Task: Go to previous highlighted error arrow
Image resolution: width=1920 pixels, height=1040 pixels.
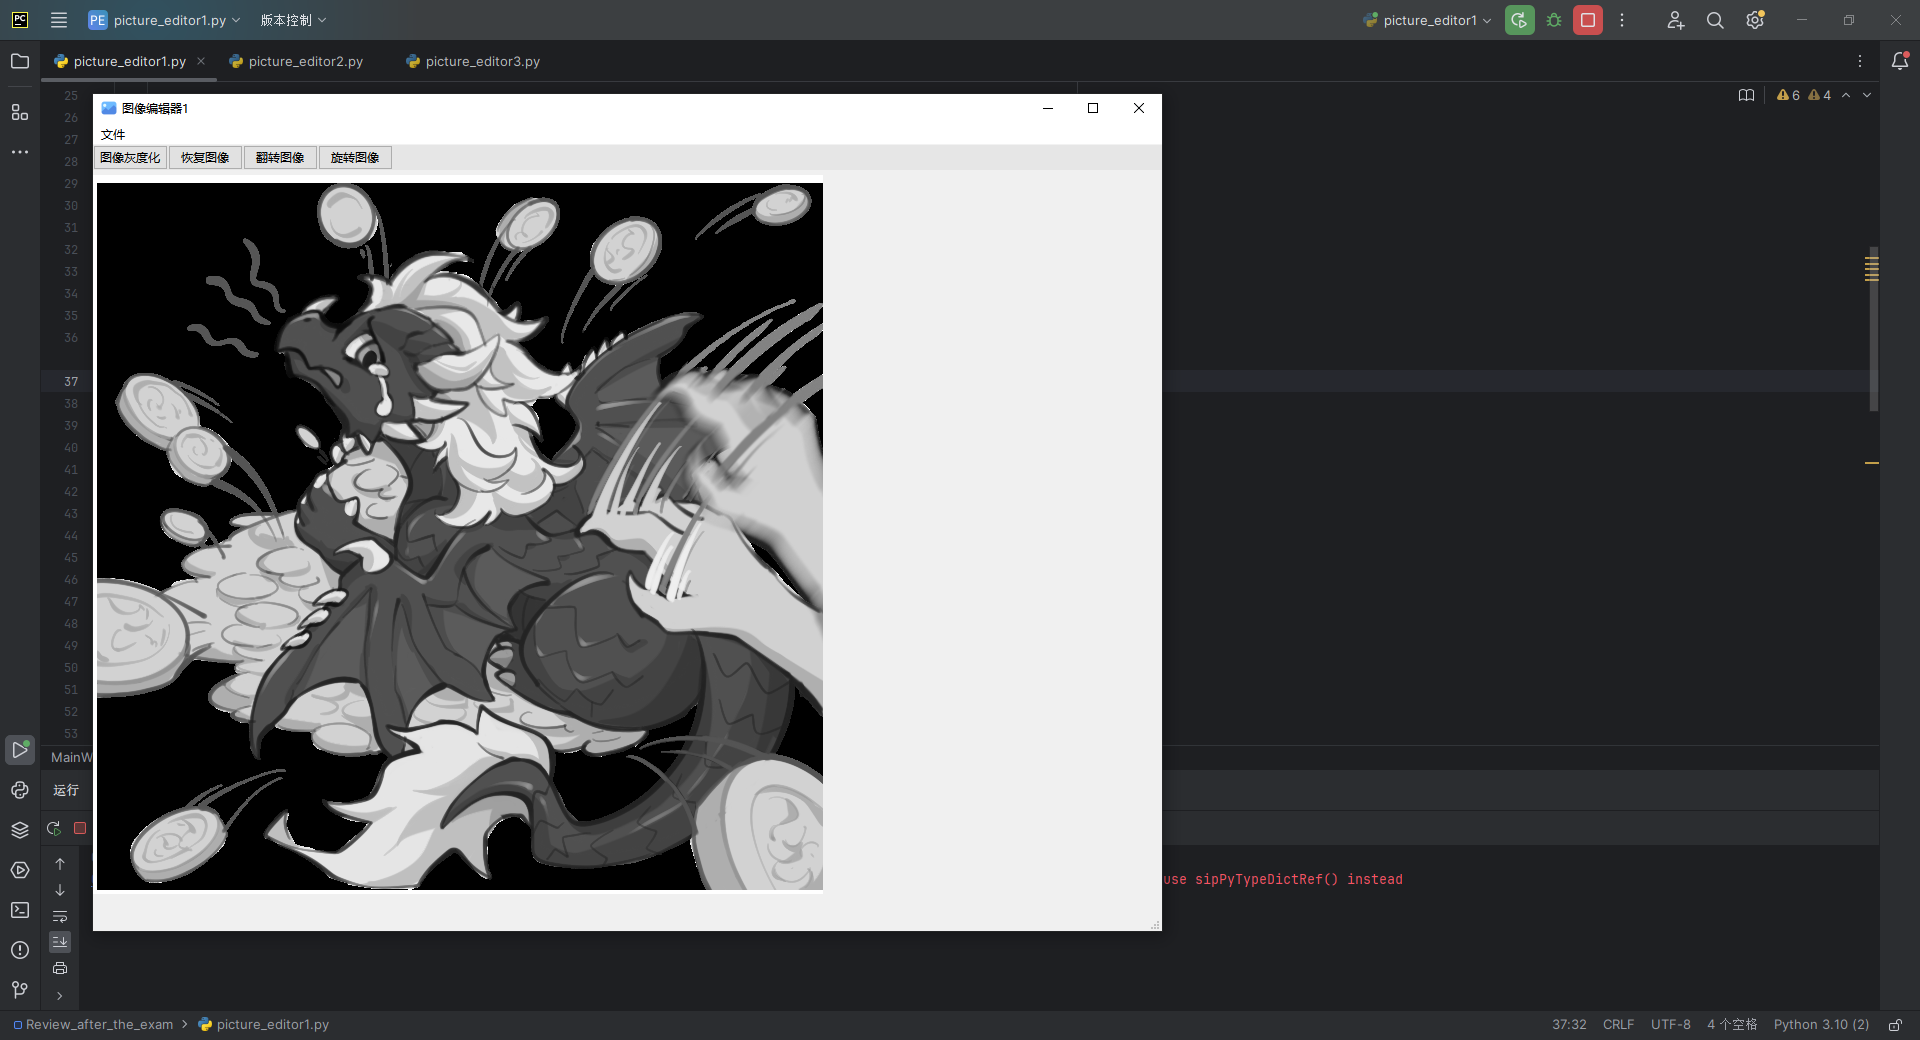Action: click(1846, 95)
